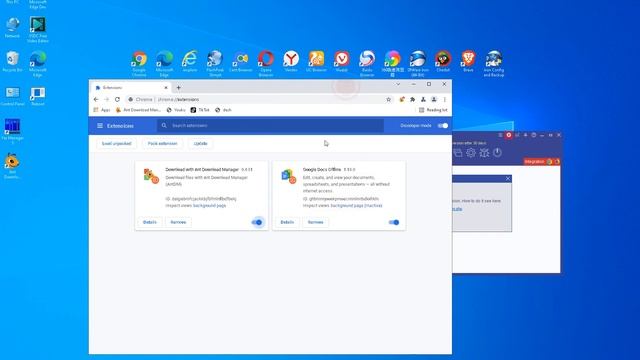Screen dimensions: 640x360
Task: Open the Chrome profile avatar
Action: click(x=434, y=100)
